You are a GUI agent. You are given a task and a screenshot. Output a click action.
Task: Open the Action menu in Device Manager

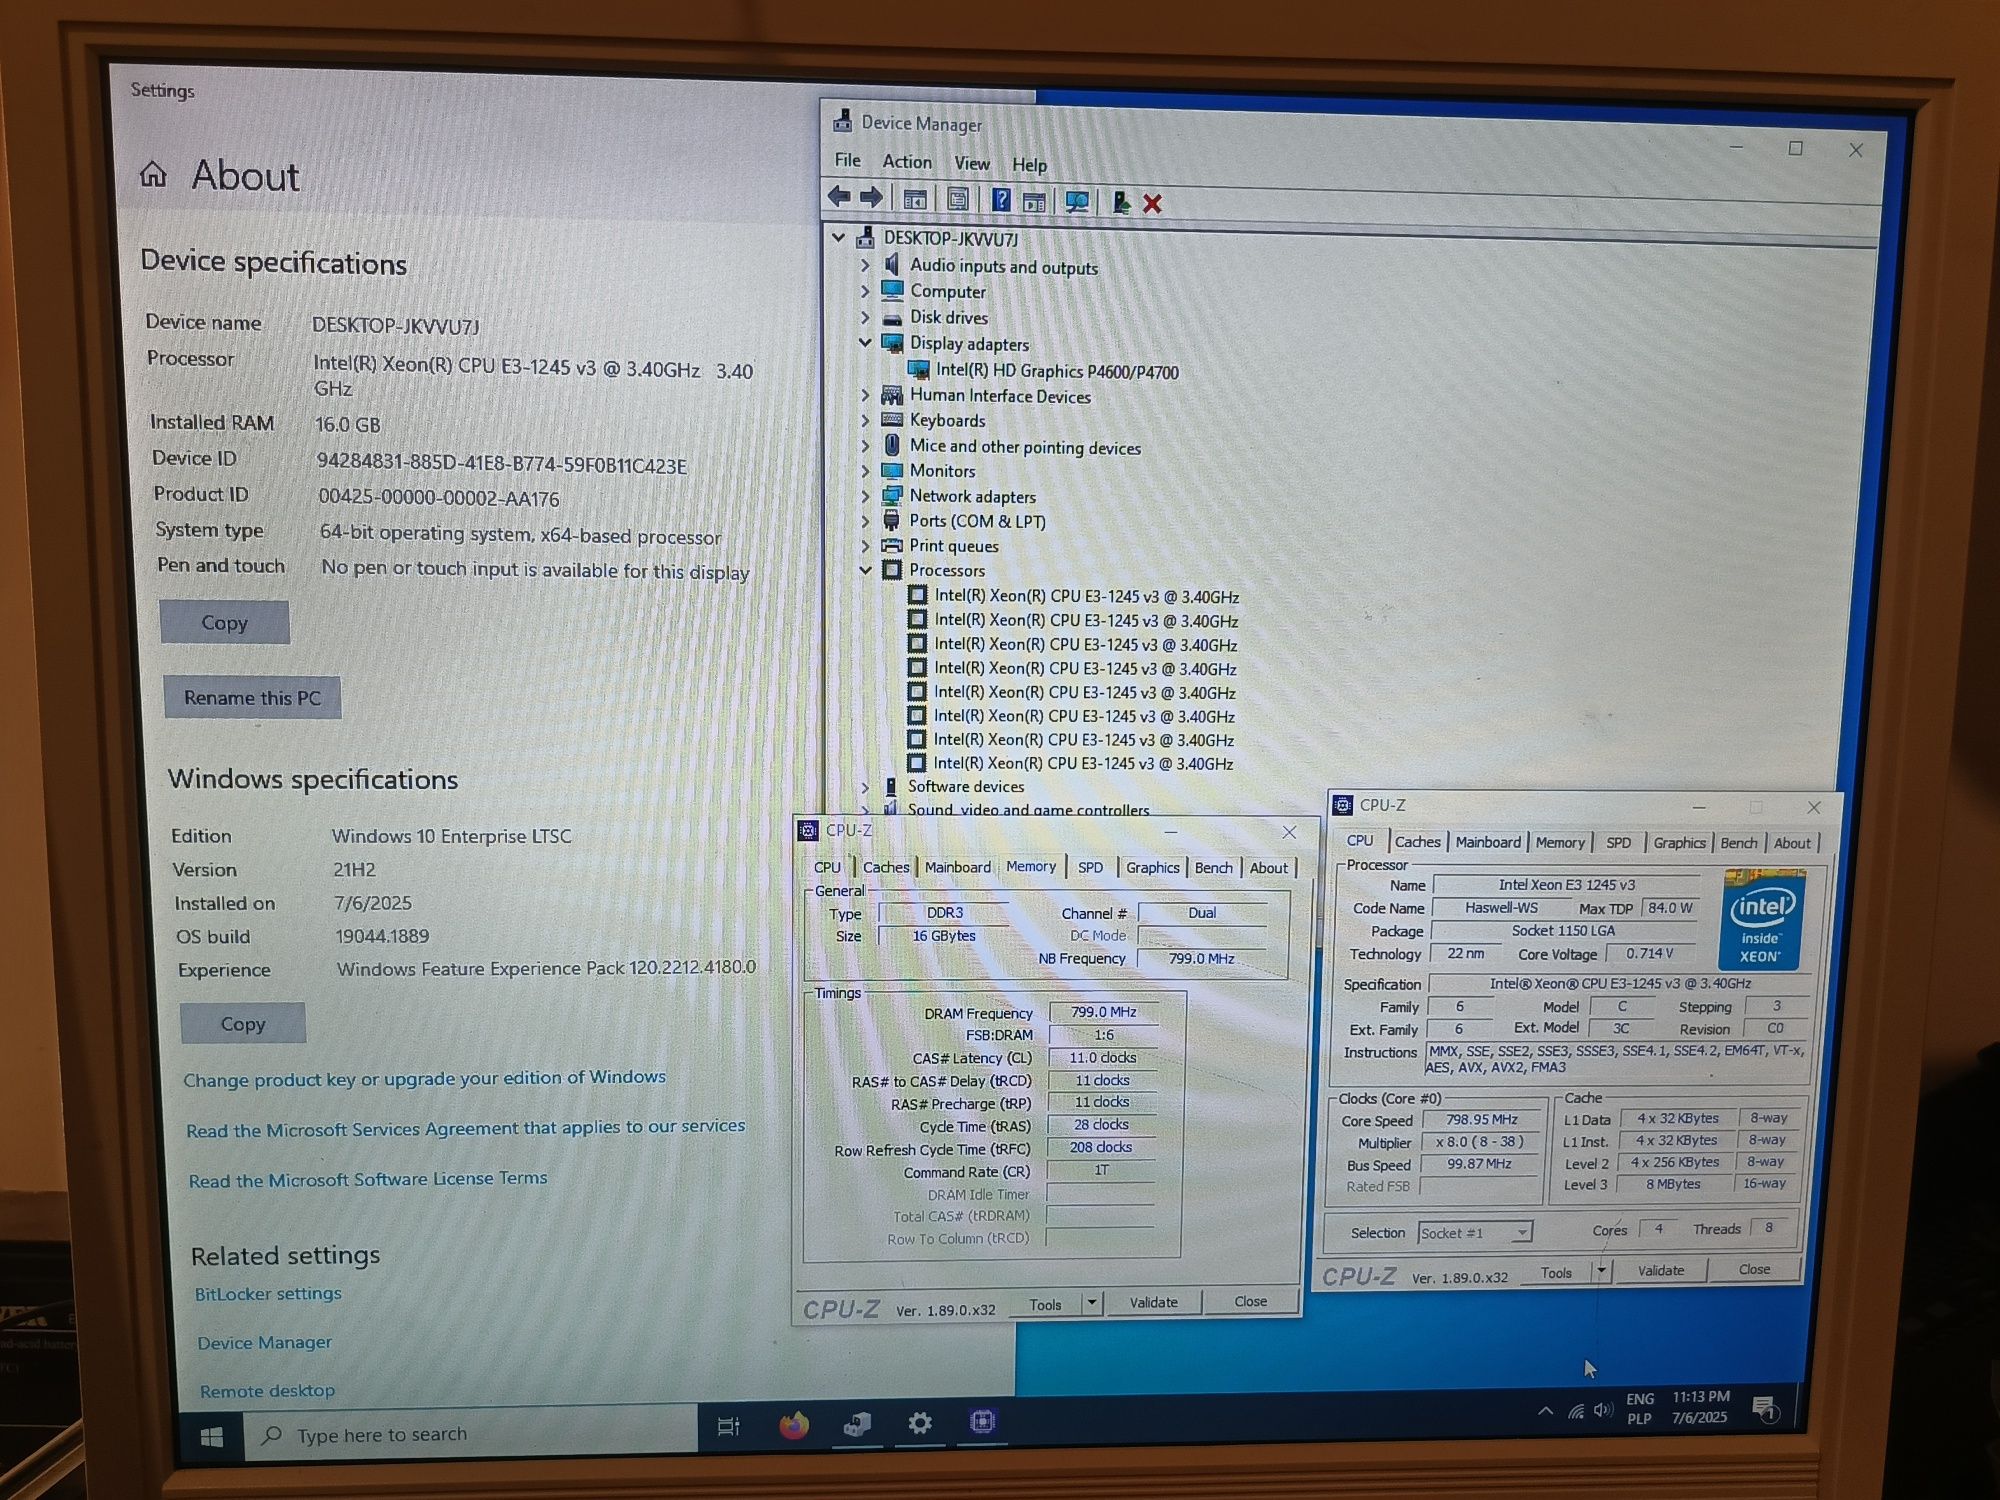(907, 161)
